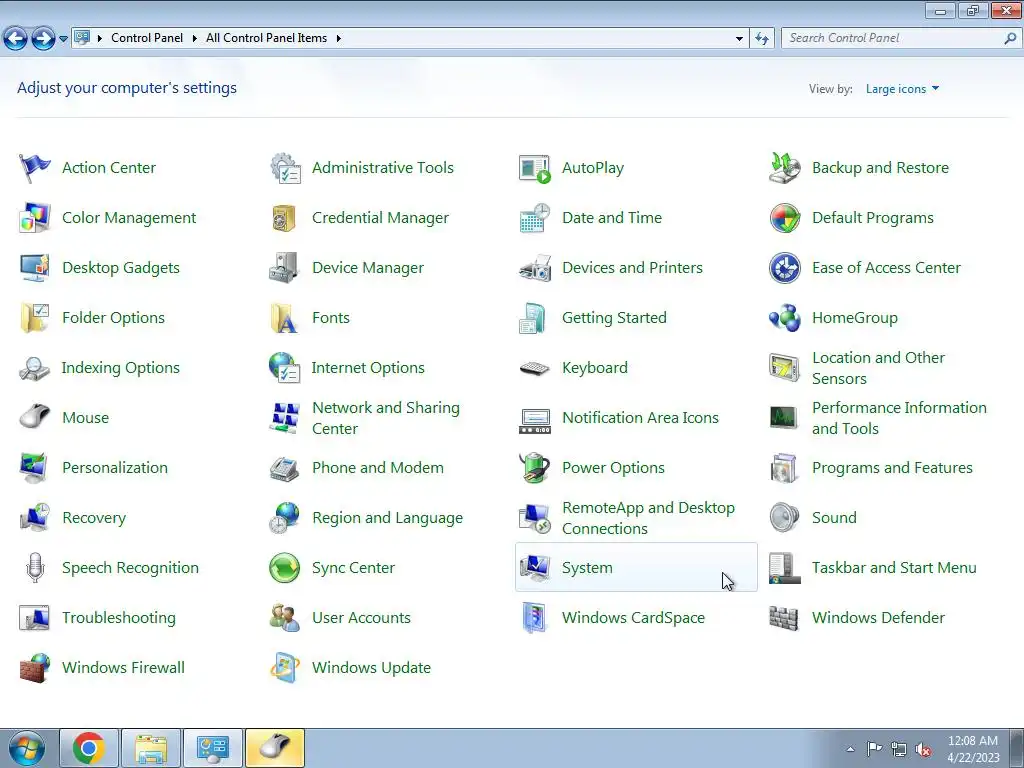Image resolution: width=1024 pixels, height=768 pixels.
Task: Open the Troubleshooting link
Action: [119, 618]
